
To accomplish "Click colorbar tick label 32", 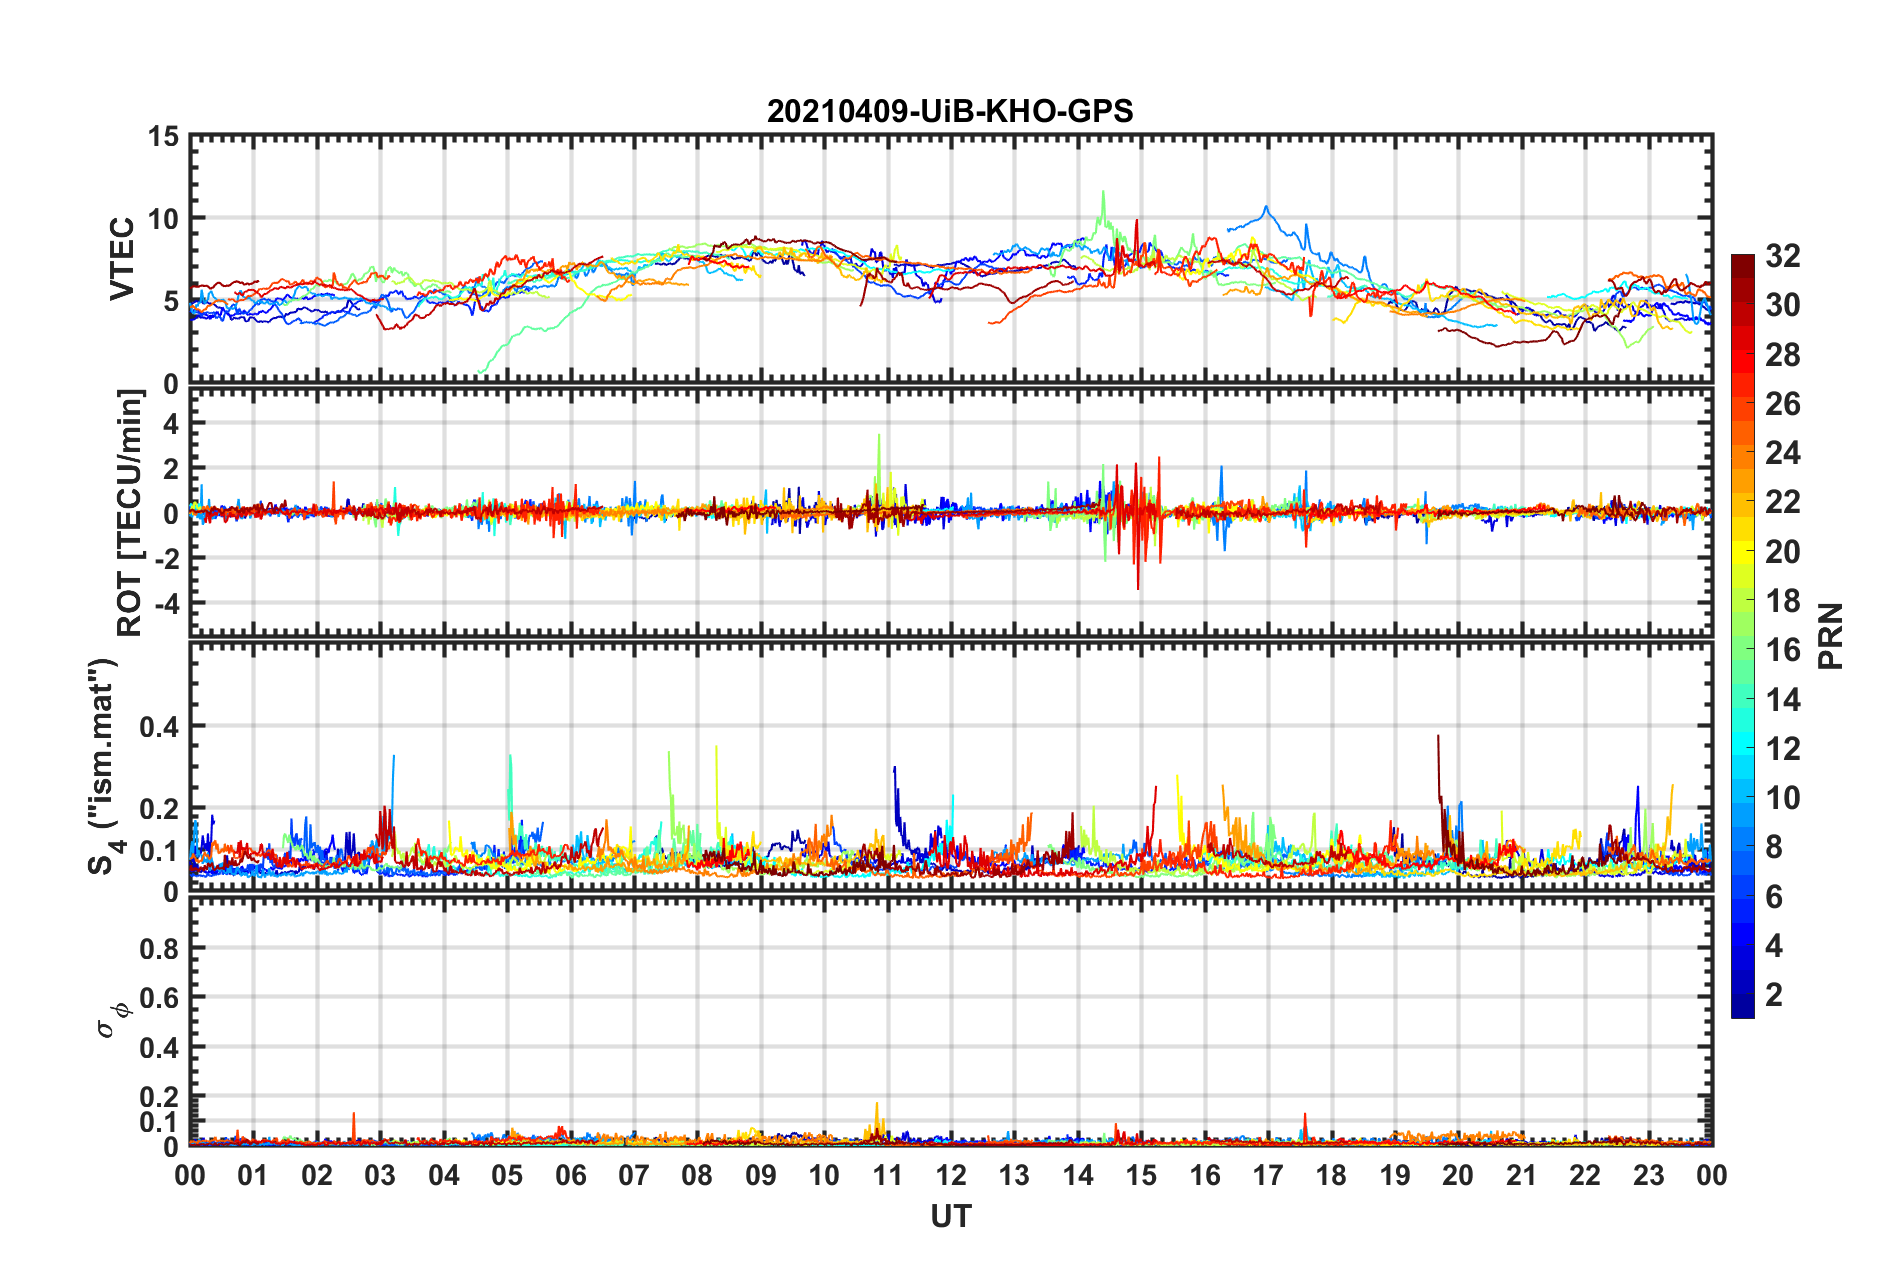I will coord(1782,256).
